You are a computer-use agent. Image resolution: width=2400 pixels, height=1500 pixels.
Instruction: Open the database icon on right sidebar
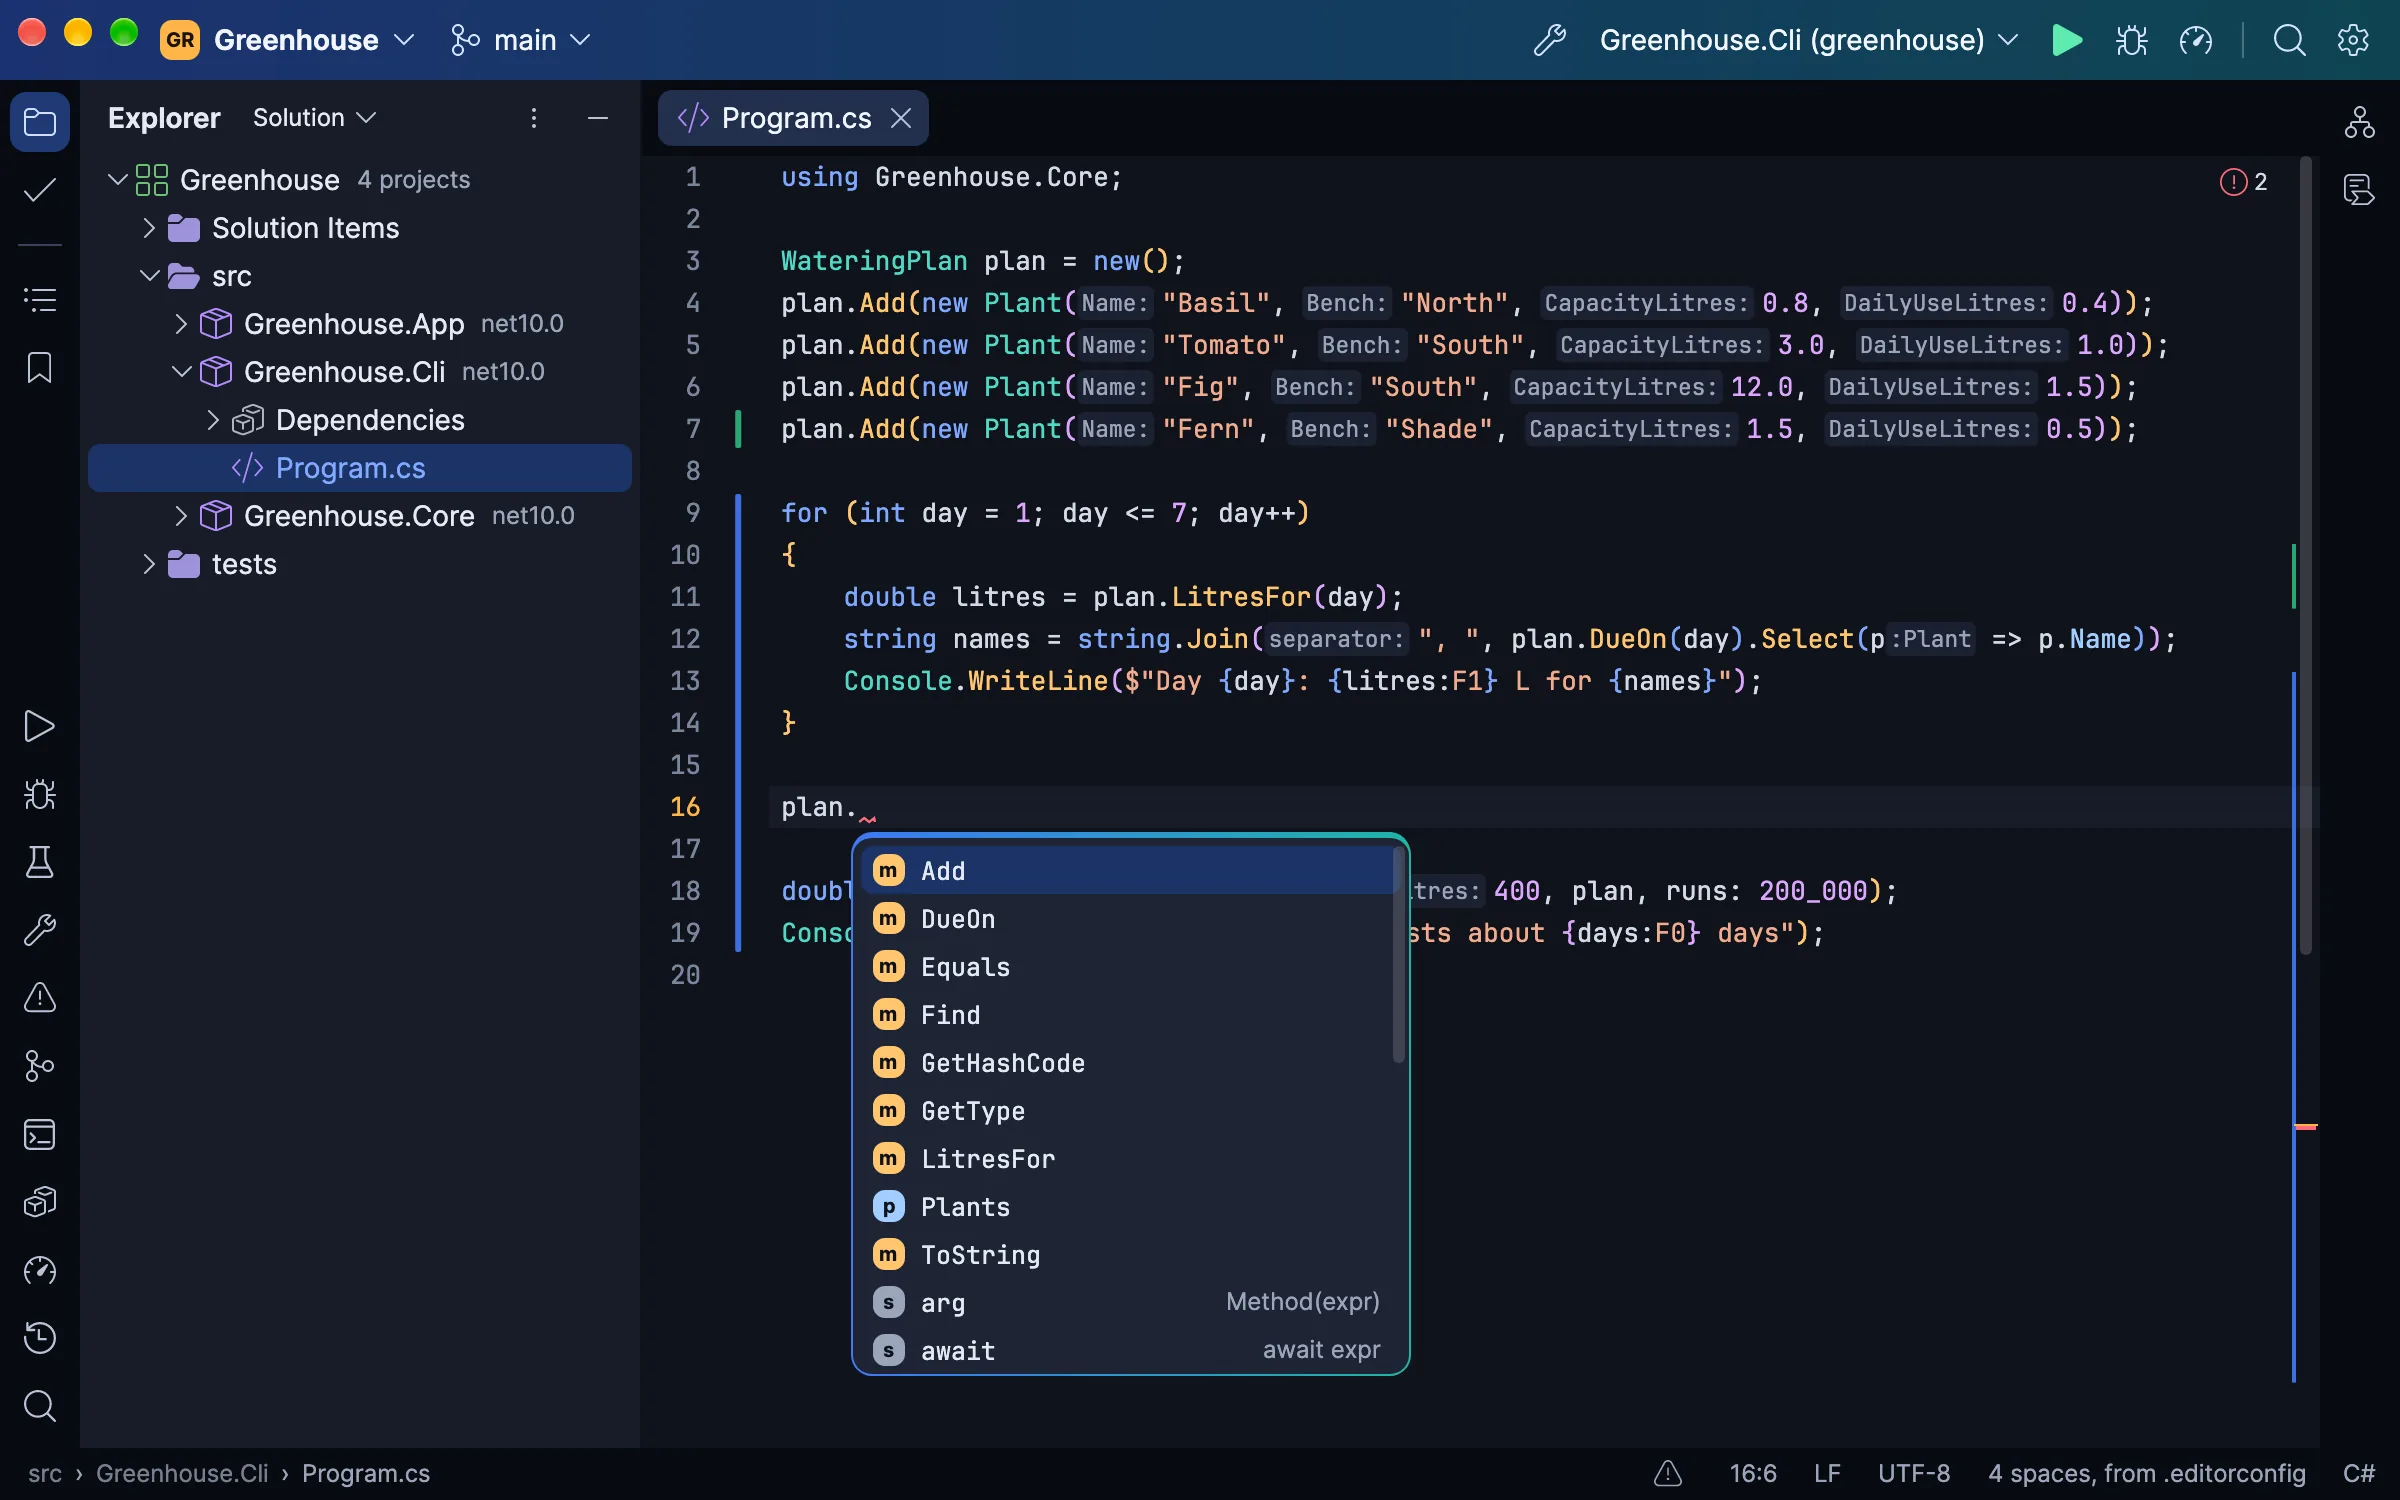click(2359, 190)
